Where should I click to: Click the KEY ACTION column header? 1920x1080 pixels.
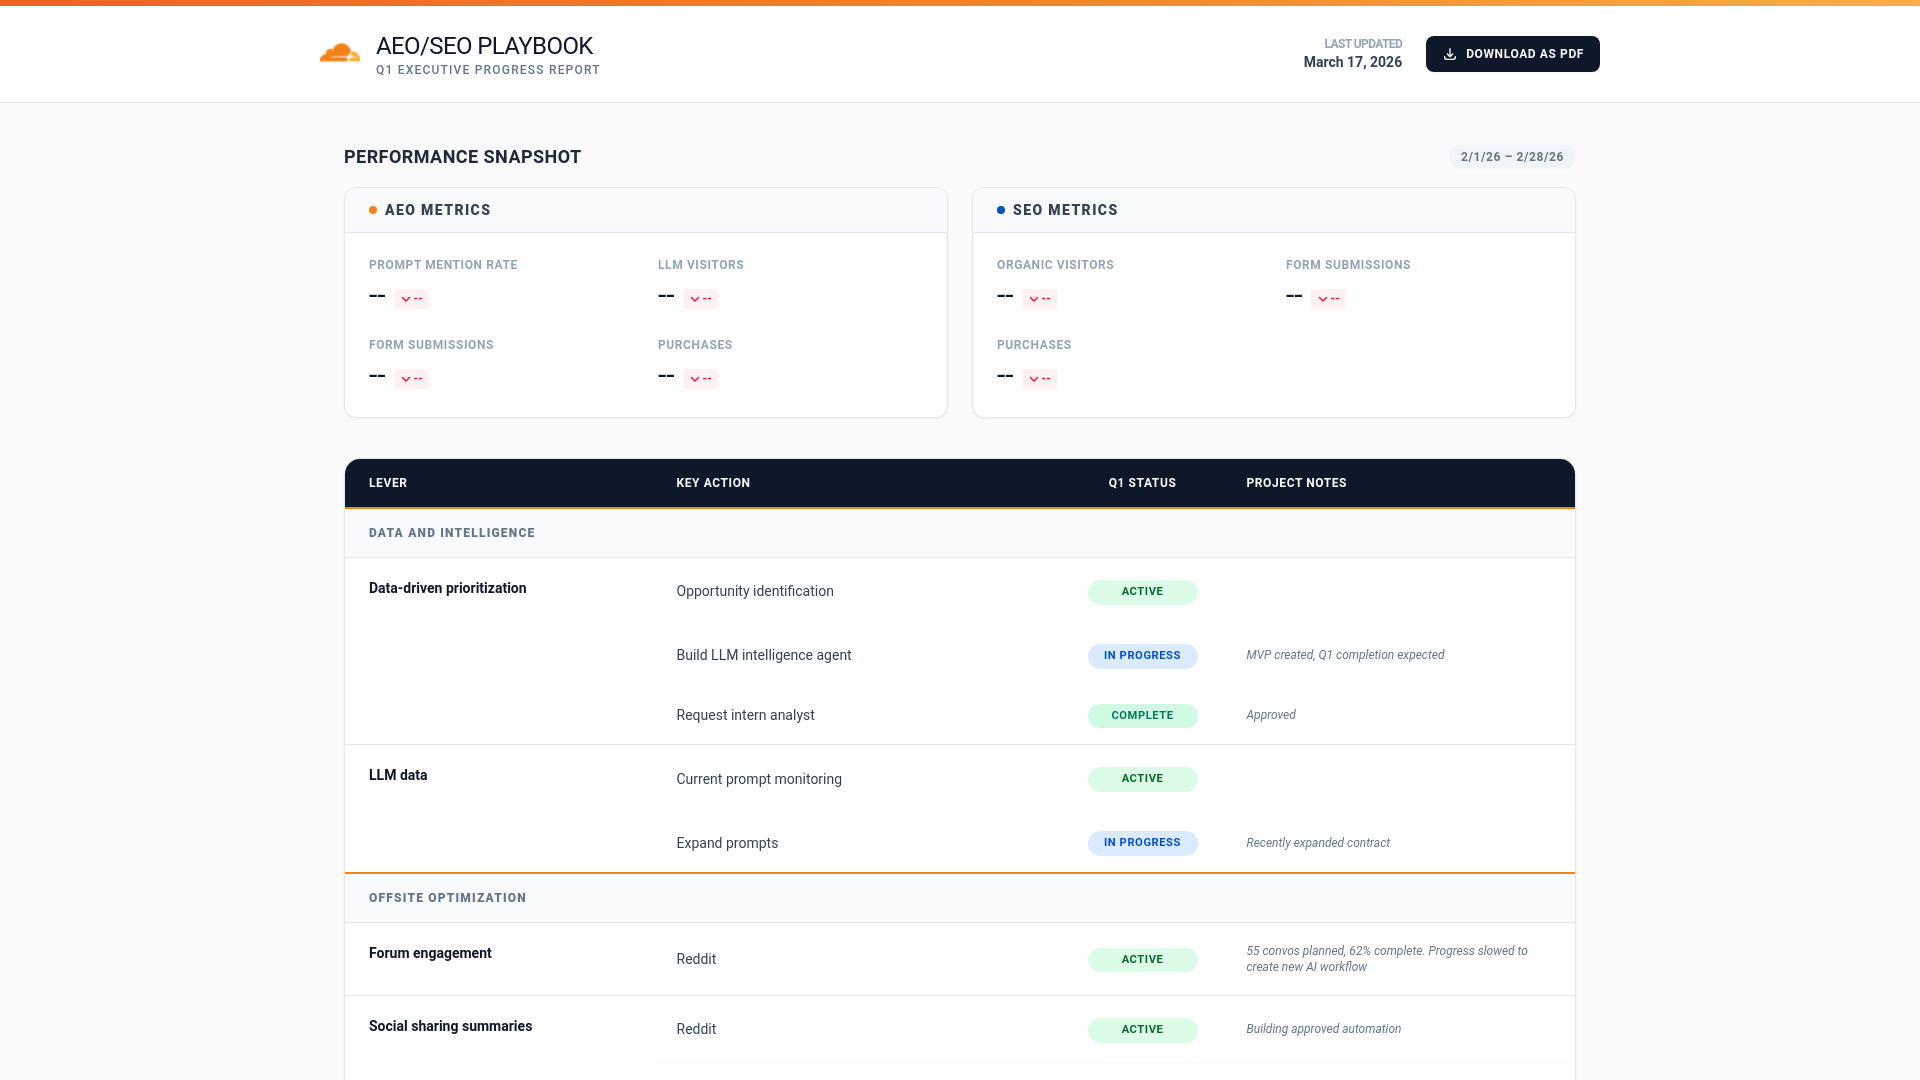point(713,483)
